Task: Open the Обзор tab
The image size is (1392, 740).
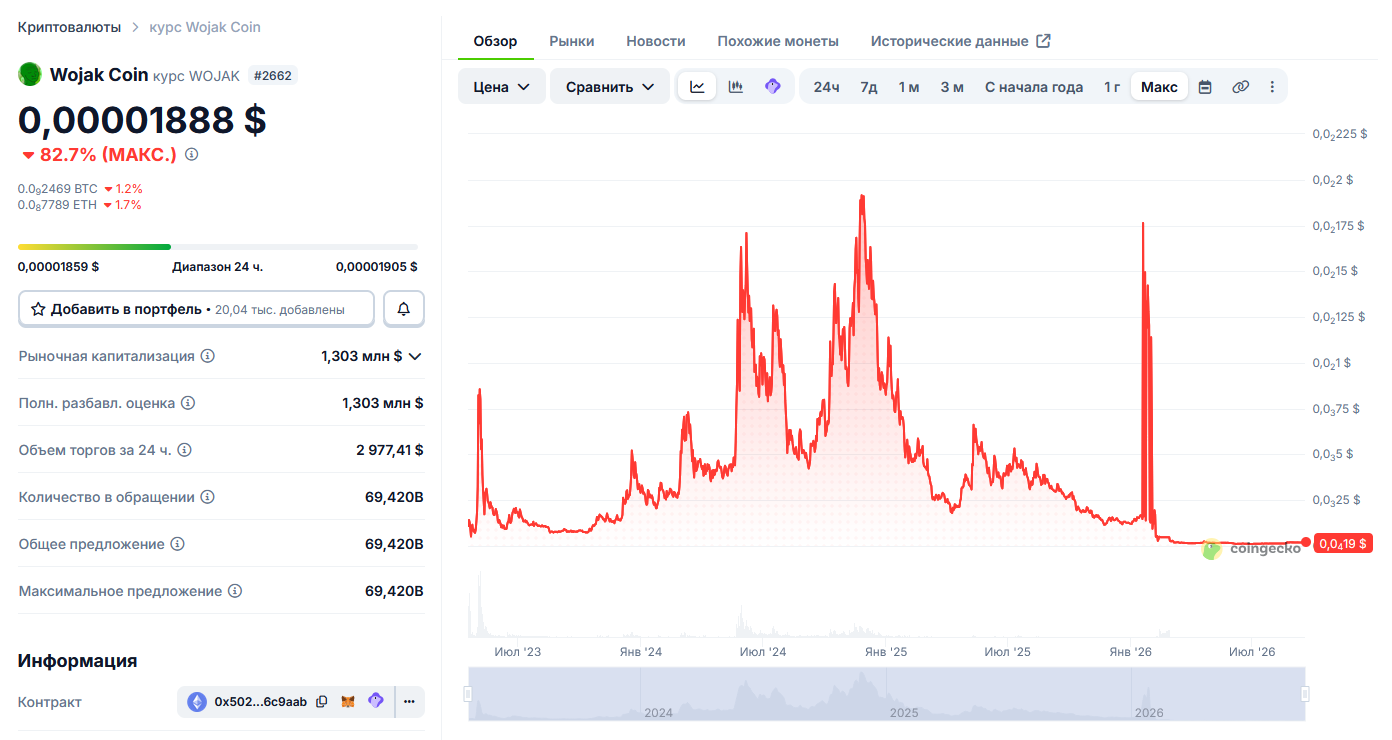Action: (x=495, y=41)
